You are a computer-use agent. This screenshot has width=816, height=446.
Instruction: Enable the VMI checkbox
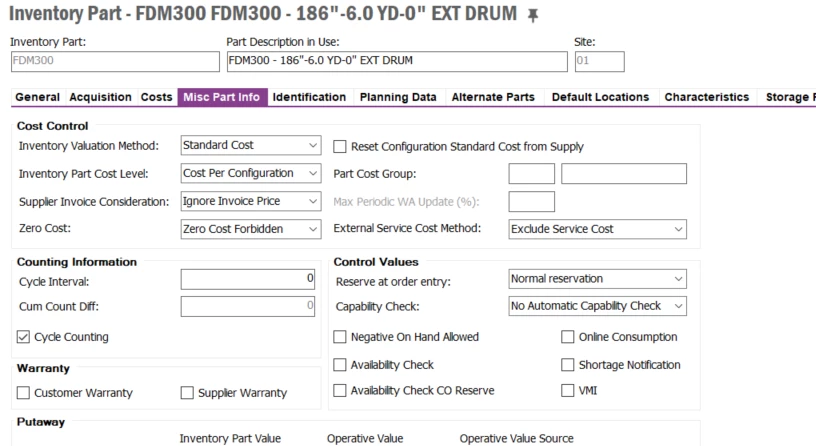coord(568,391)
